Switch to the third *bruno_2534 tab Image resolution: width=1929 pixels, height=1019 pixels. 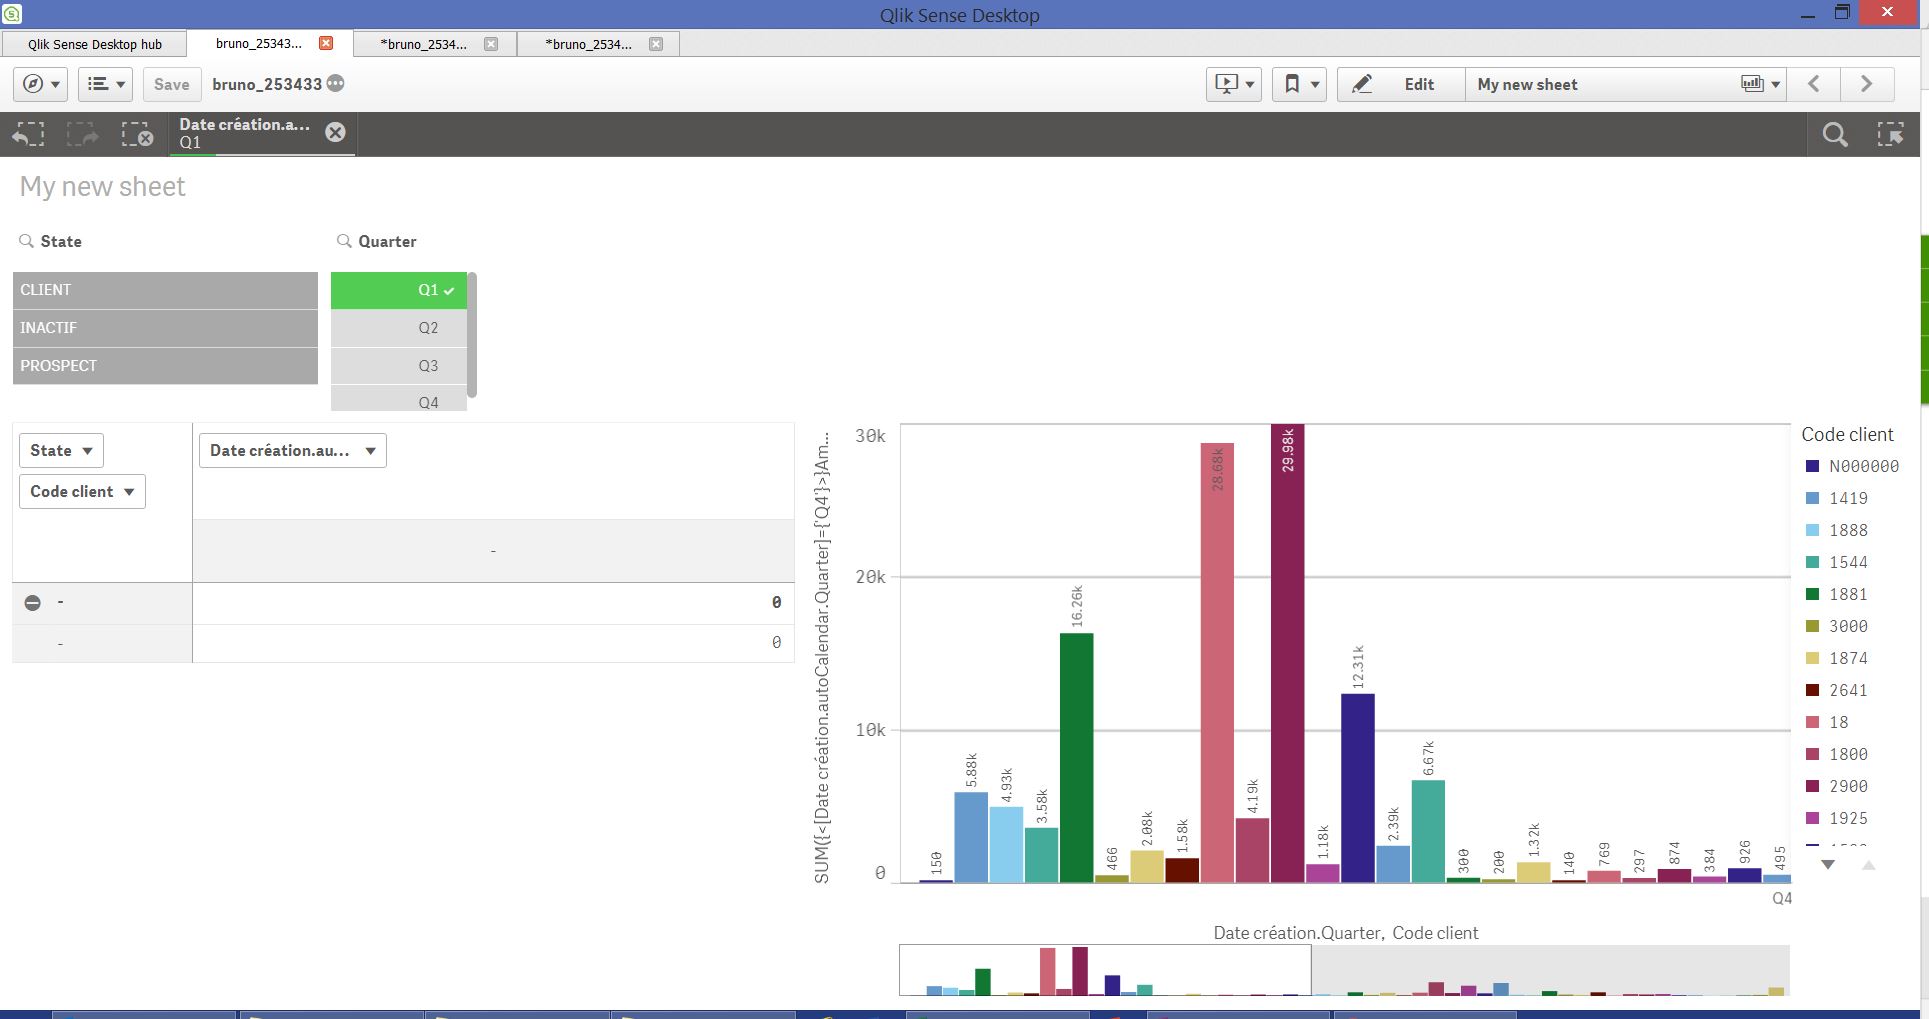[x=588, y=44]
